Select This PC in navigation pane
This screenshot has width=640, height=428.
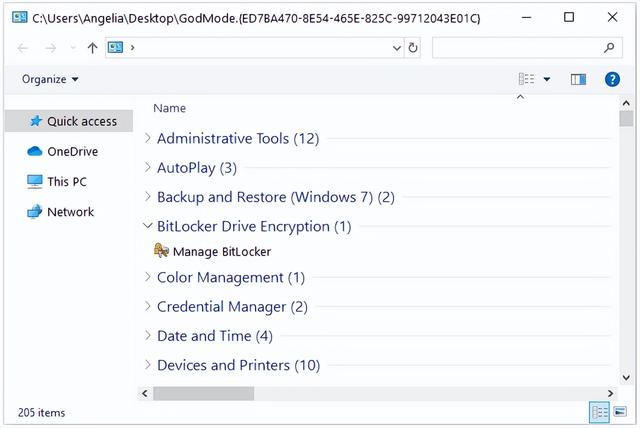point(69,182)
